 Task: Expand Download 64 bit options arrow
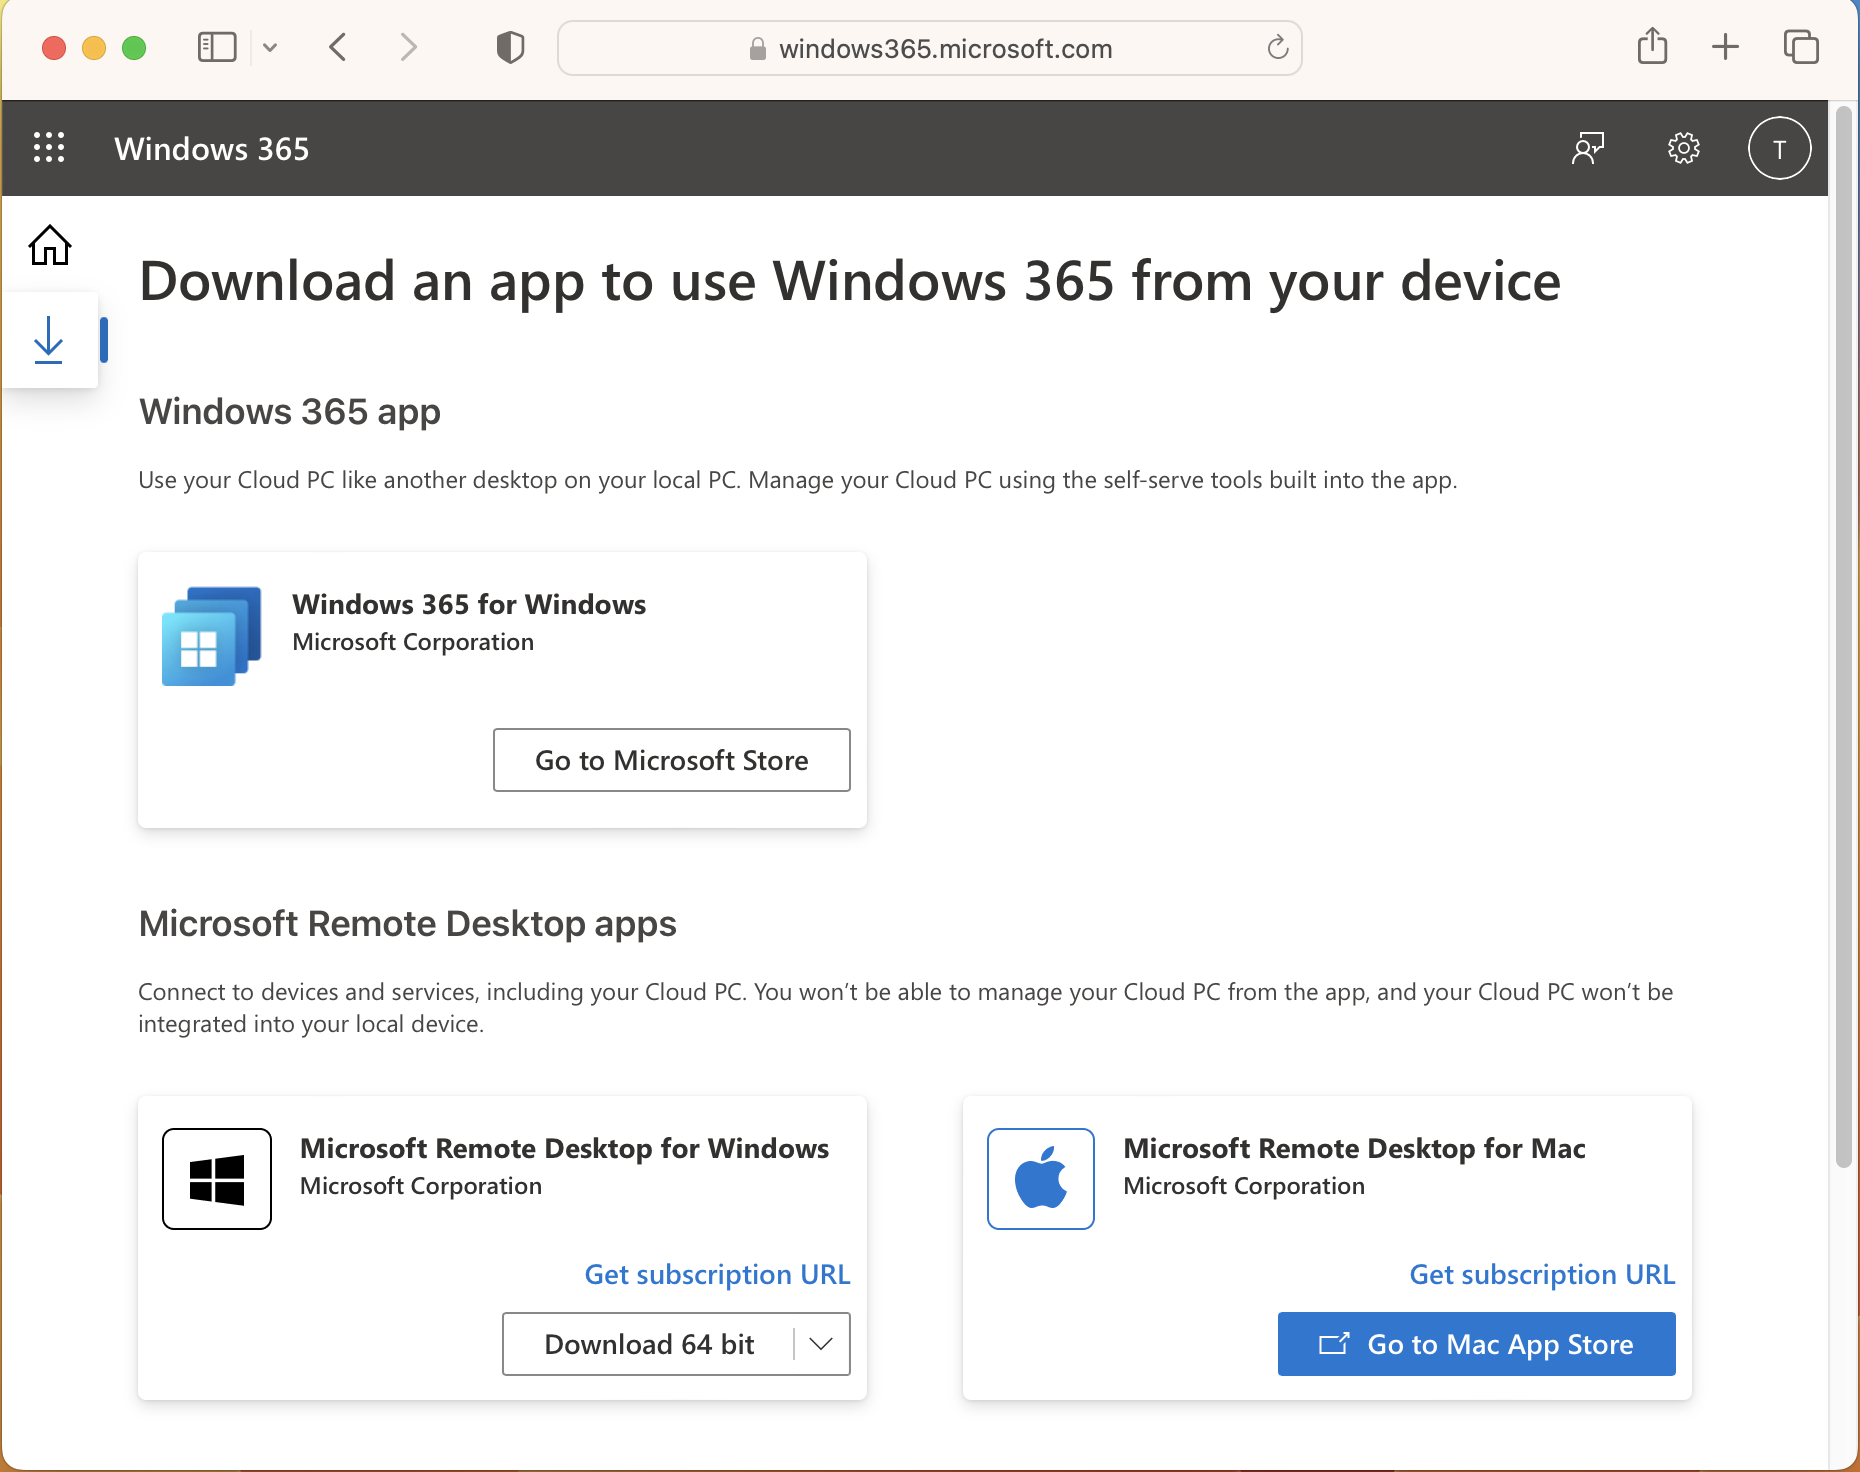822,1344
